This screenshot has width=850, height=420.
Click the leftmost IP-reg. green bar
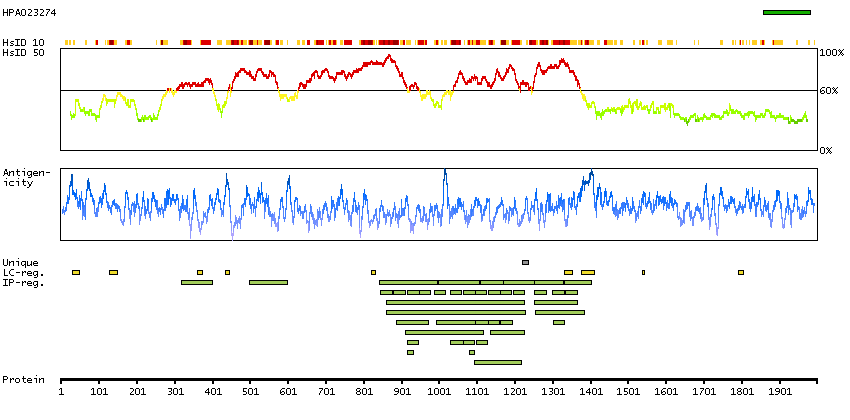click(197, 282)
